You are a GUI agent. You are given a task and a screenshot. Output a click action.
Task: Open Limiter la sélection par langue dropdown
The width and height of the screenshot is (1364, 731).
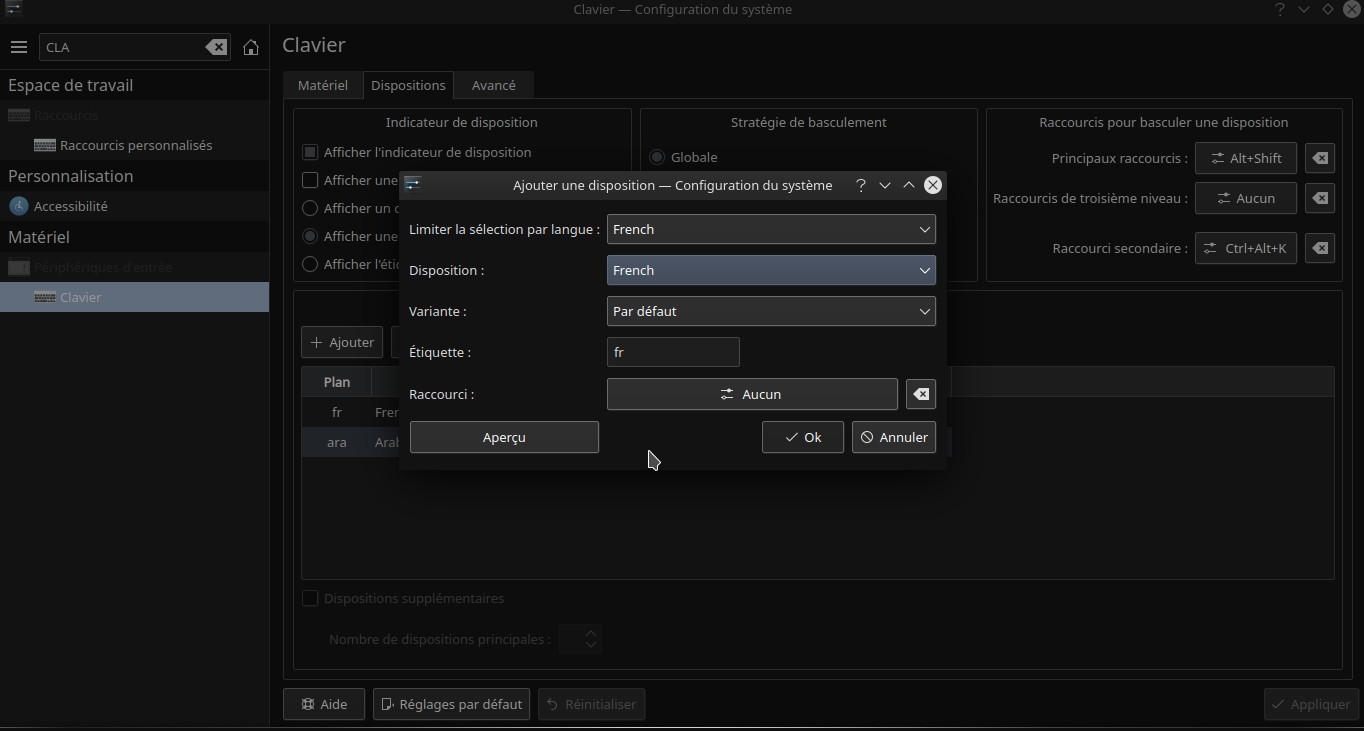coord(771,229)
